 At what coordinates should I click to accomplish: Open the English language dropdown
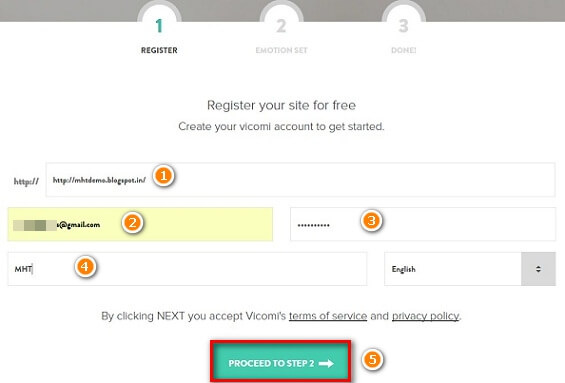470,269
